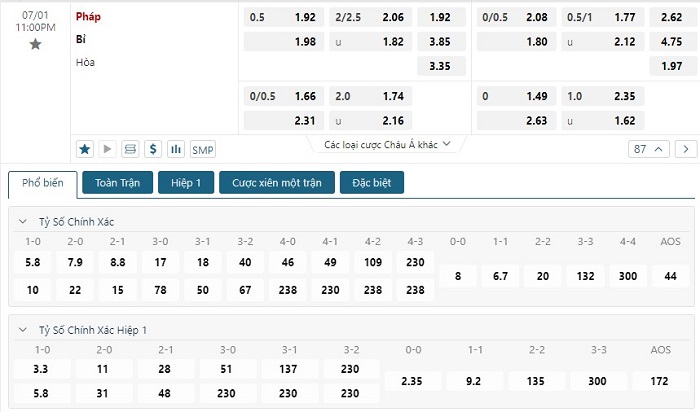Click the SMP icon button
700x412 pixels.
[x=203, y=149]
